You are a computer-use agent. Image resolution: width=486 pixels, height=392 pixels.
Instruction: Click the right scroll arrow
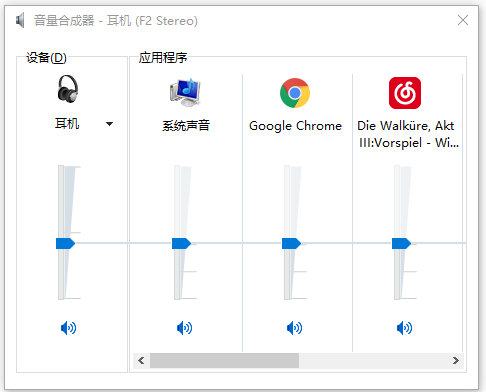(x=456, y=361)
